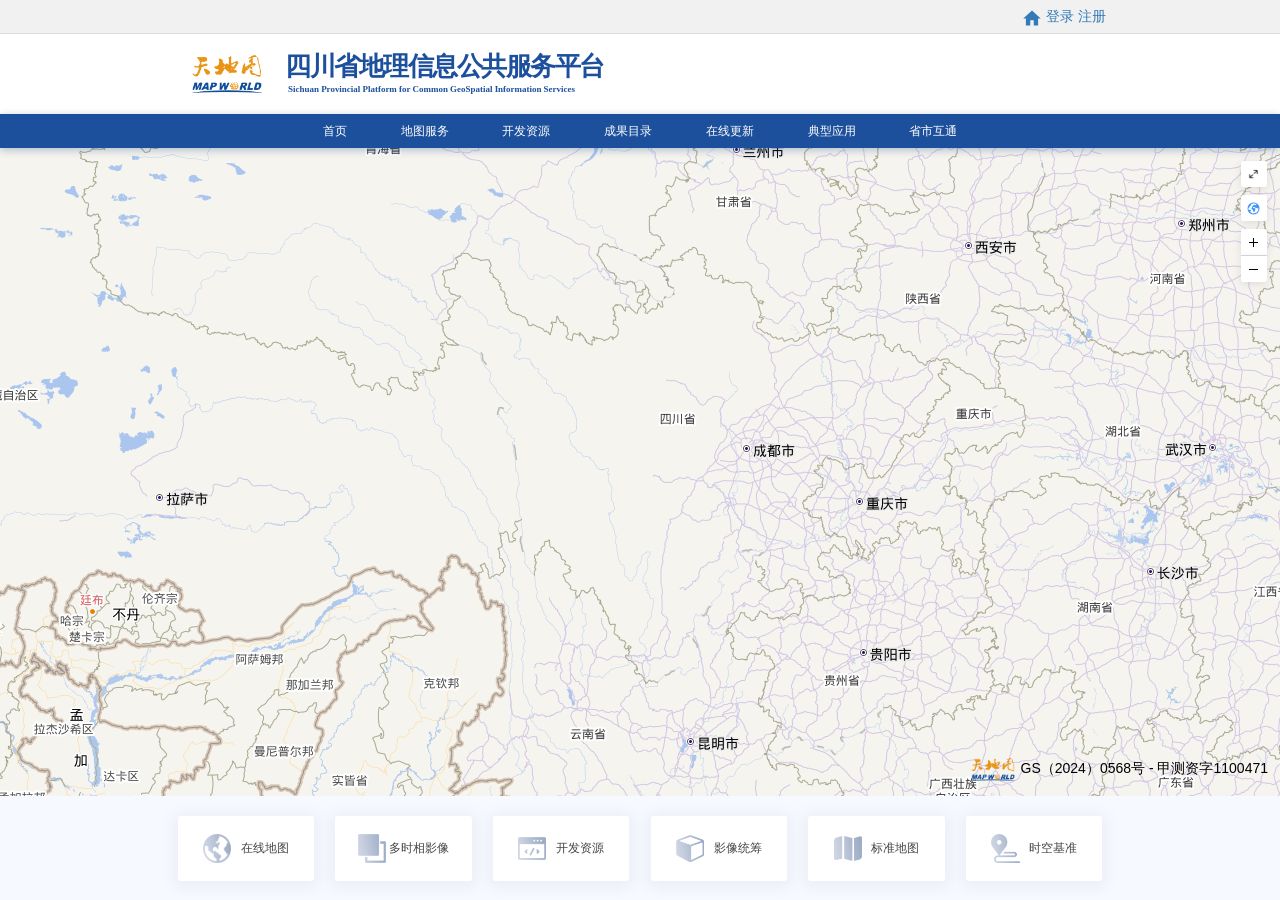Open the 登录 login link

point(1060,17)
